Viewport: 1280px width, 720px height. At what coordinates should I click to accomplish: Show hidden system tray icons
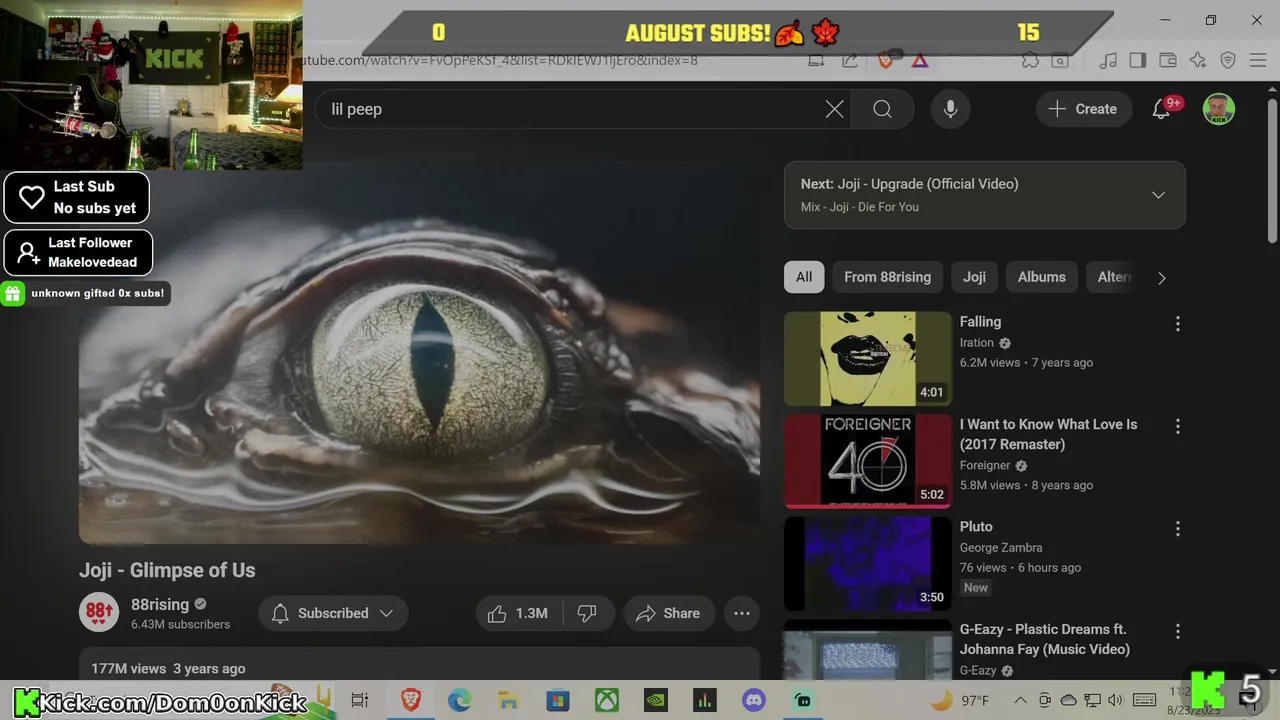click(x=1019, y=700)
